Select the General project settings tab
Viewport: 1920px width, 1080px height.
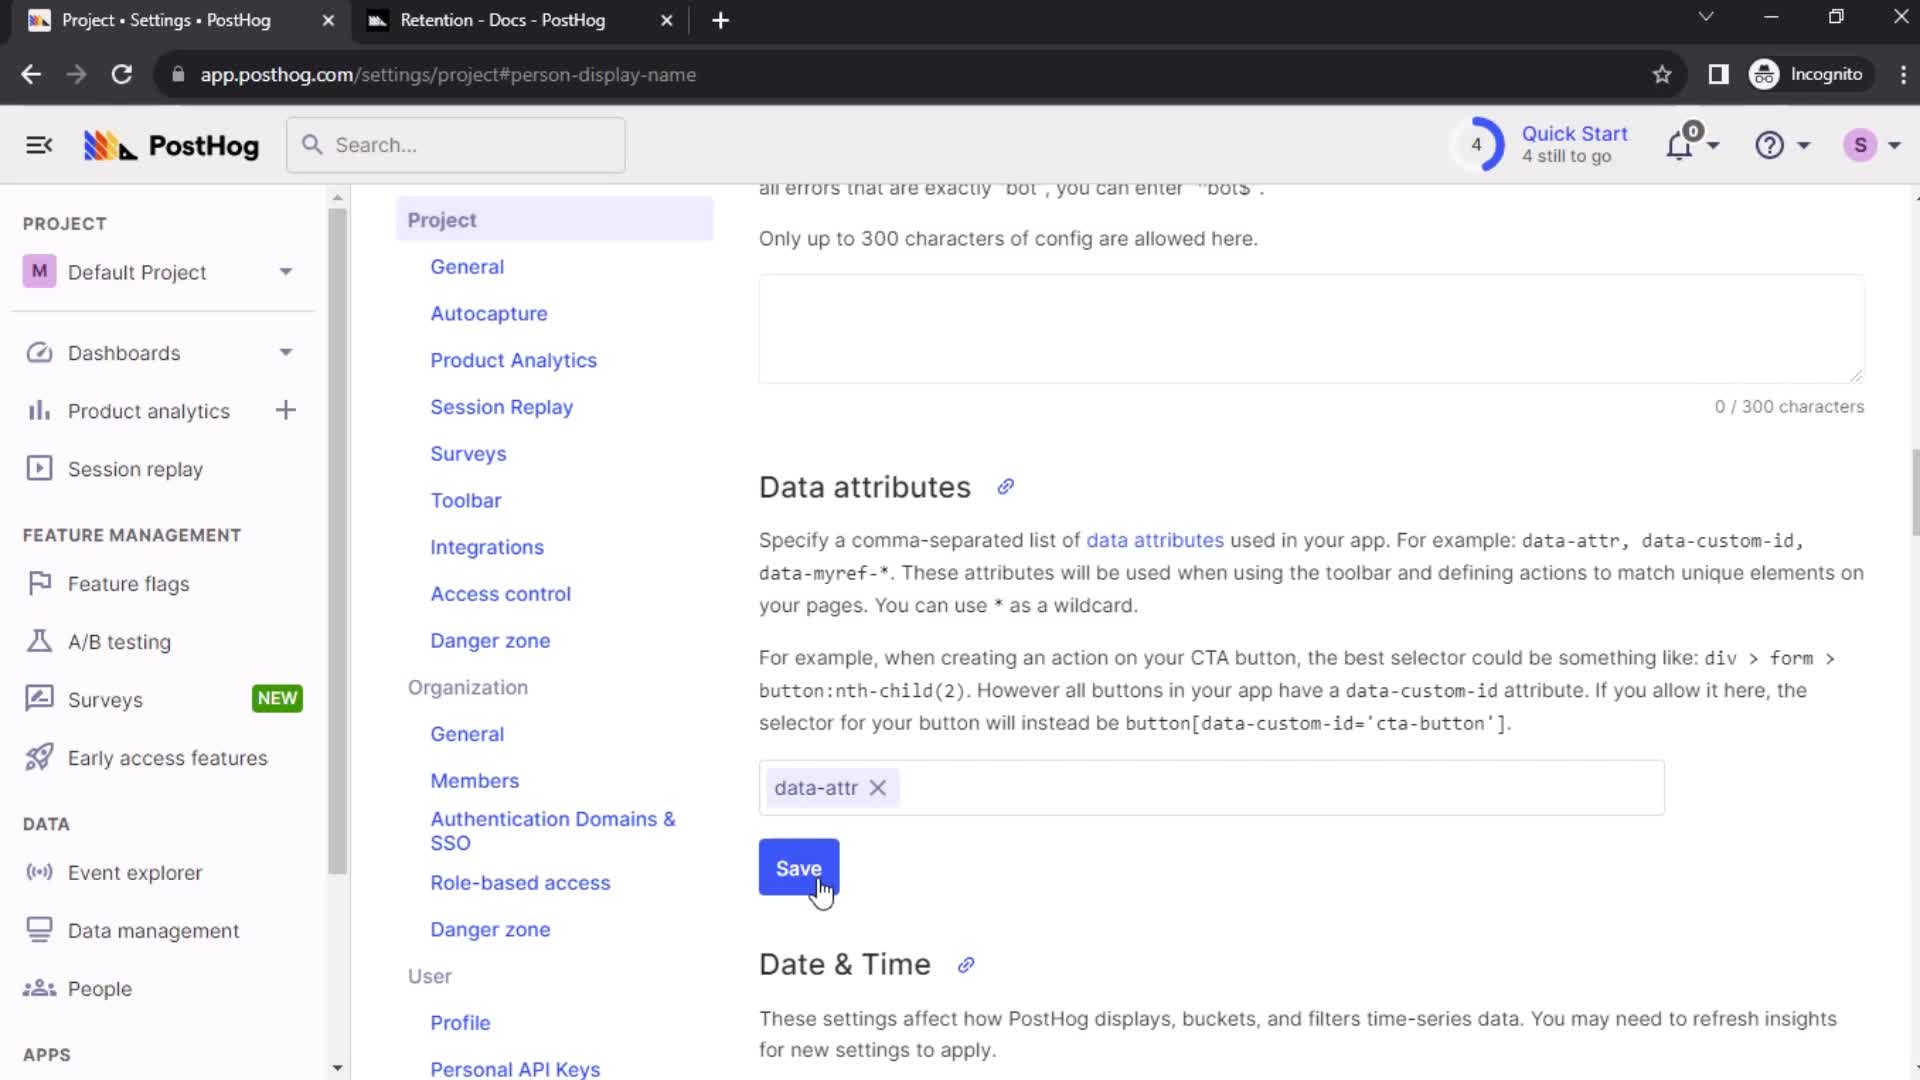coord(467,266)
